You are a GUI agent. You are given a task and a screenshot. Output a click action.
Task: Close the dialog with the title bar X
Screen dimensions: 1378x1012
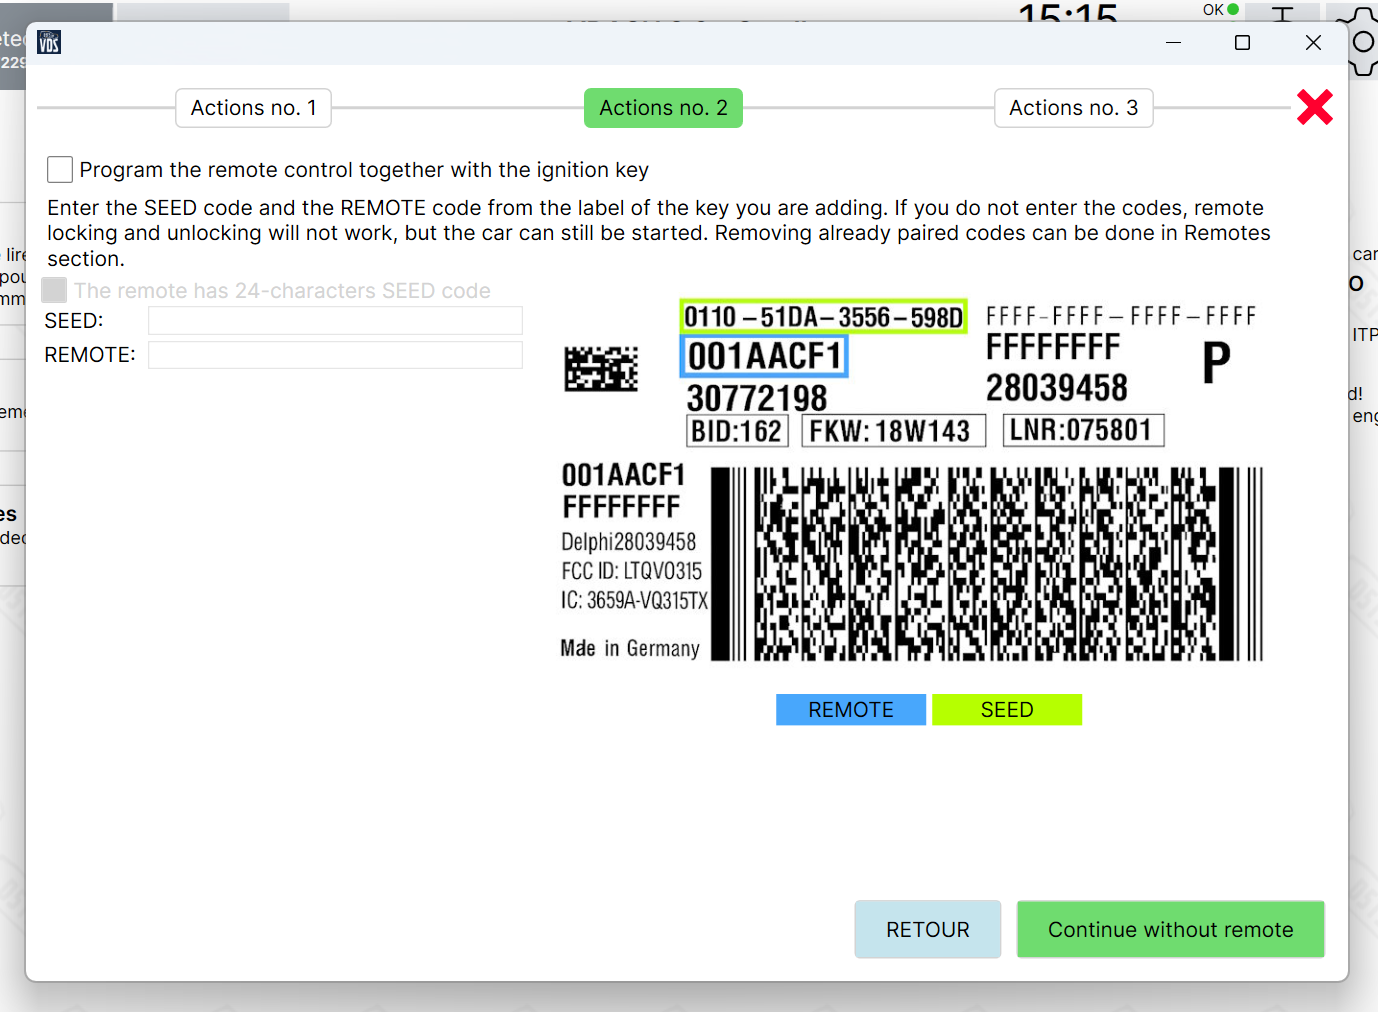tap(1313, 42)
